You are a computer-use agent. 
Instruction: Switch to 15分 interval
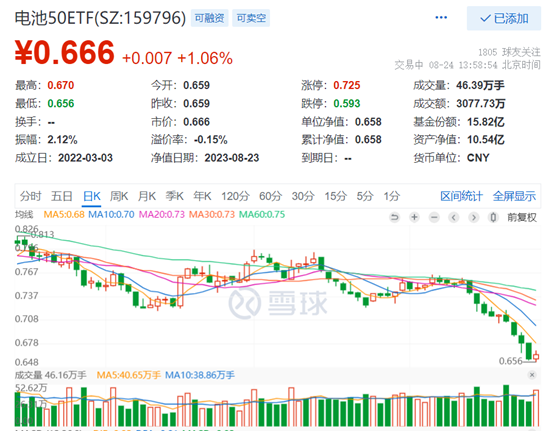pyautogui.click(x=335, y=196)
